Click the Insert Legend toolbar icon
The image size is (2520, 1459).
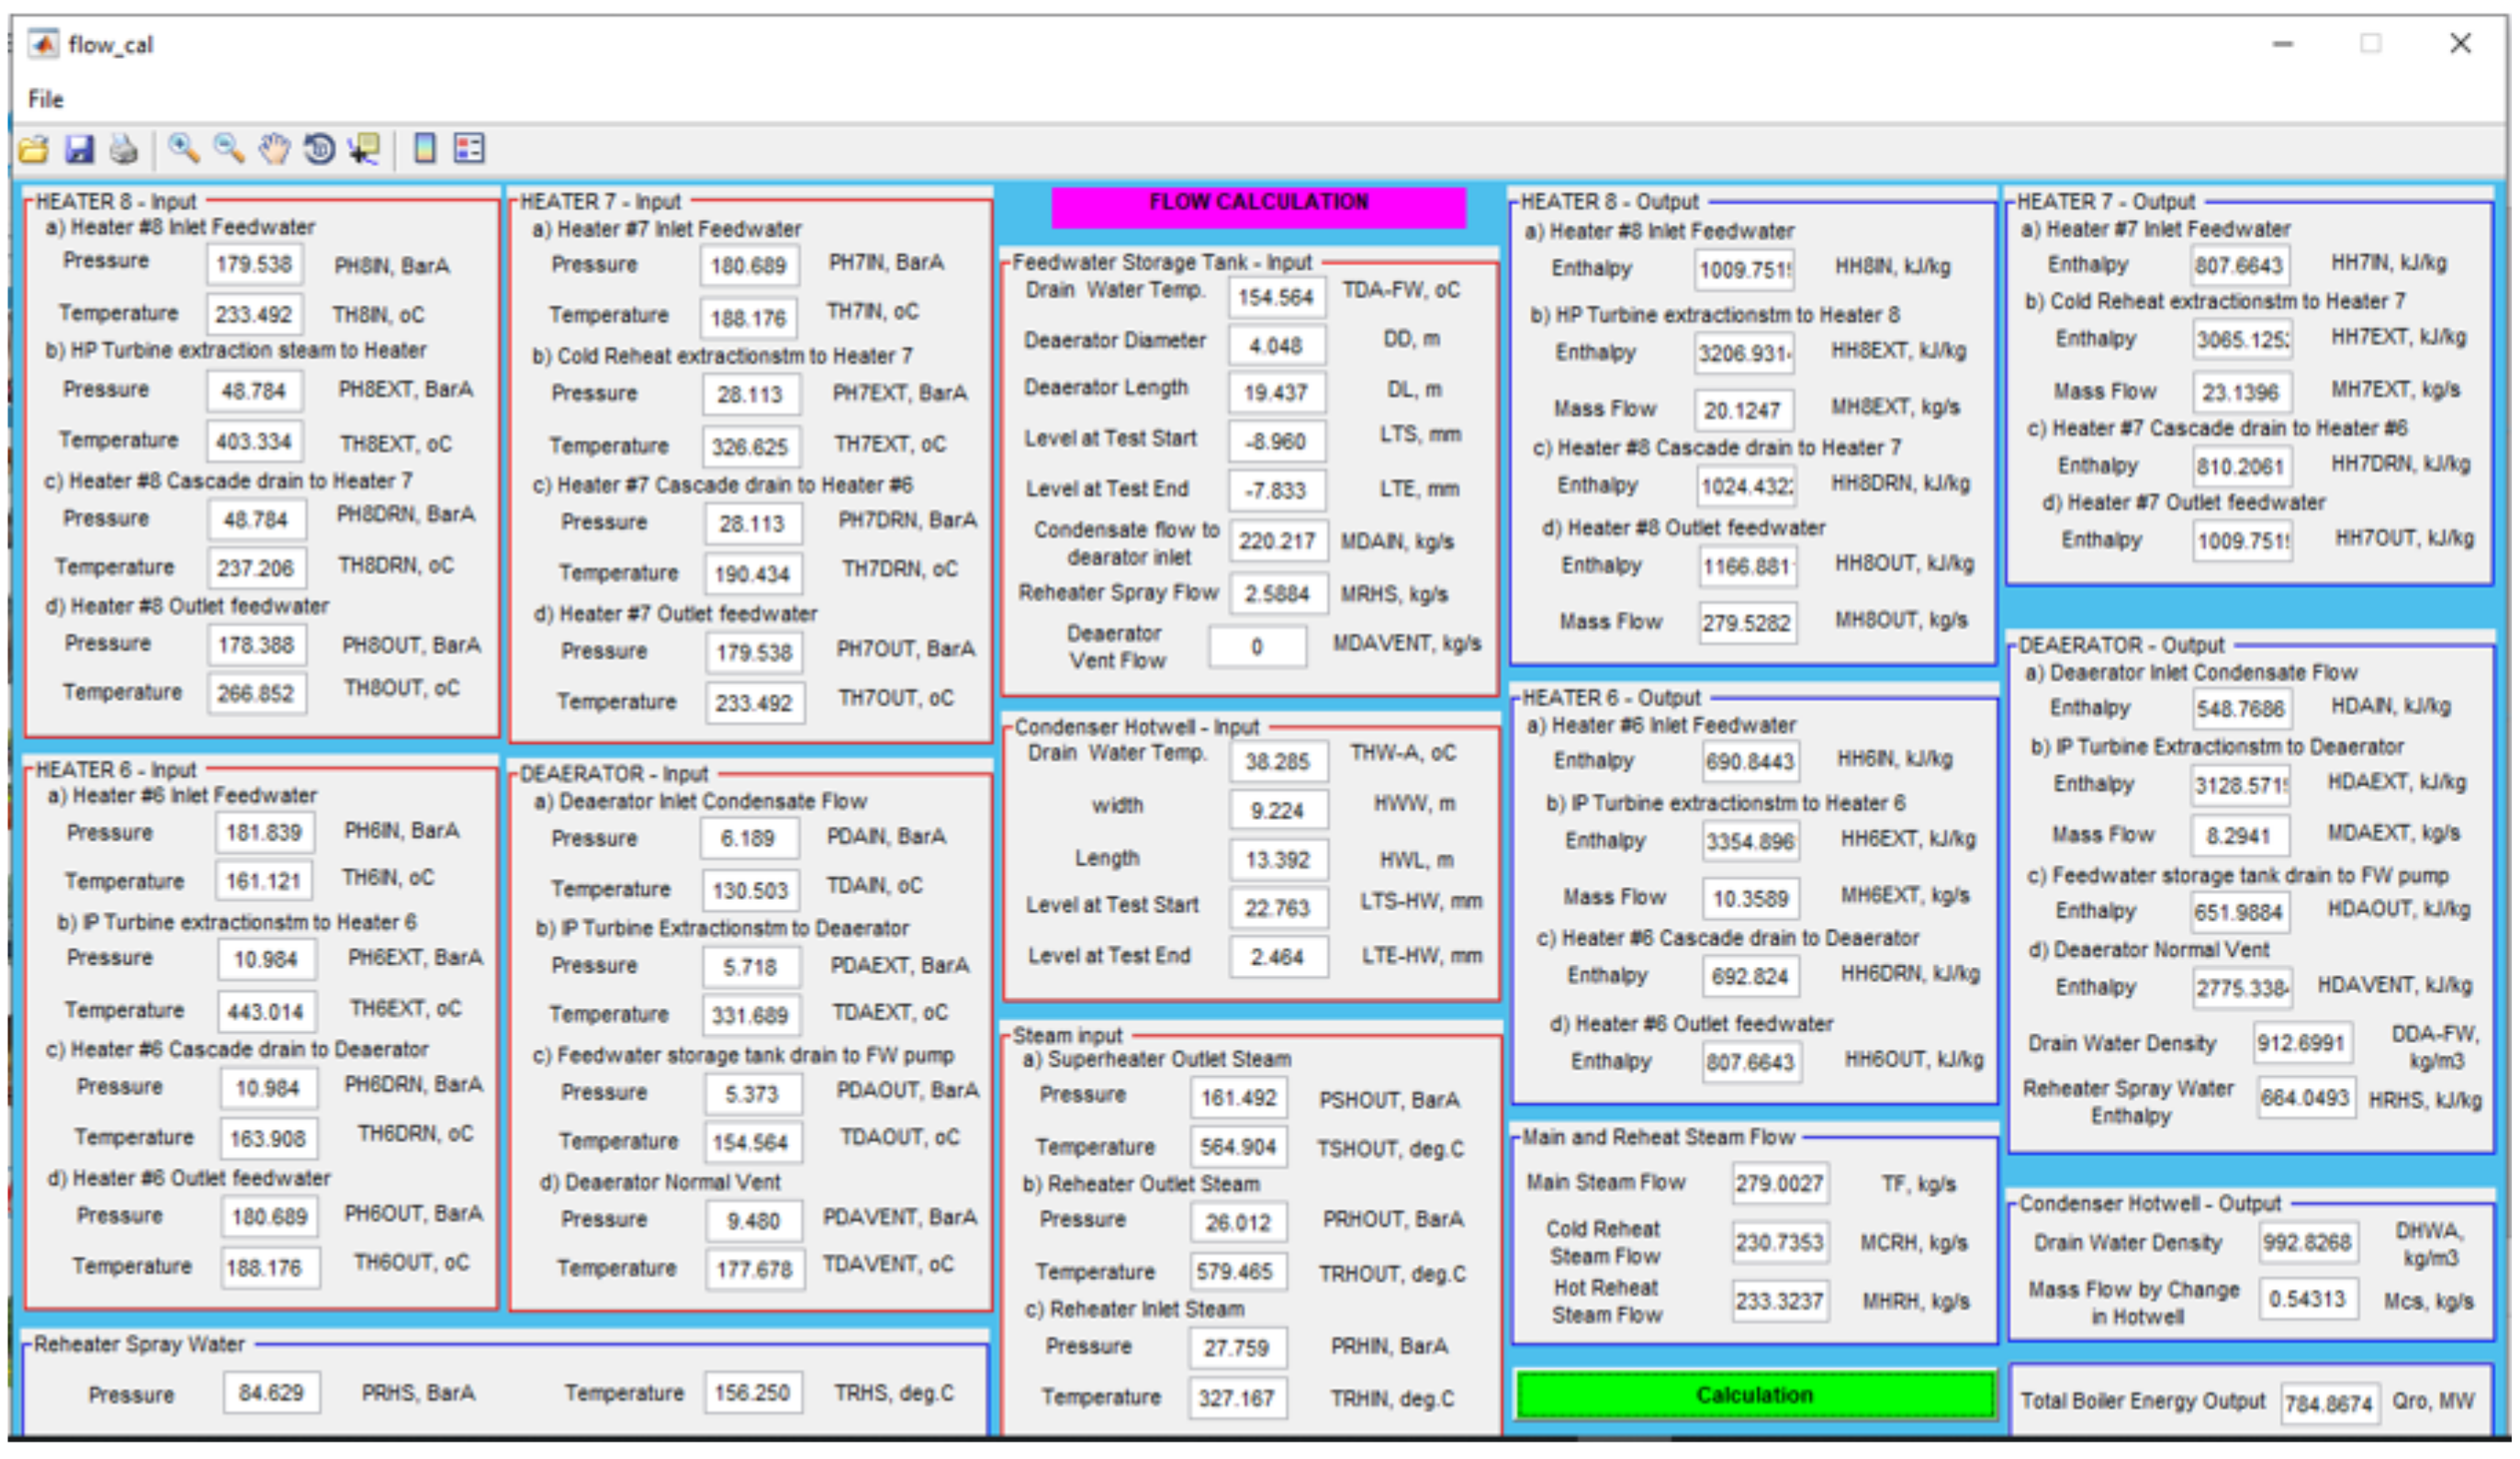pyautogui.click(x=469, y=149)
